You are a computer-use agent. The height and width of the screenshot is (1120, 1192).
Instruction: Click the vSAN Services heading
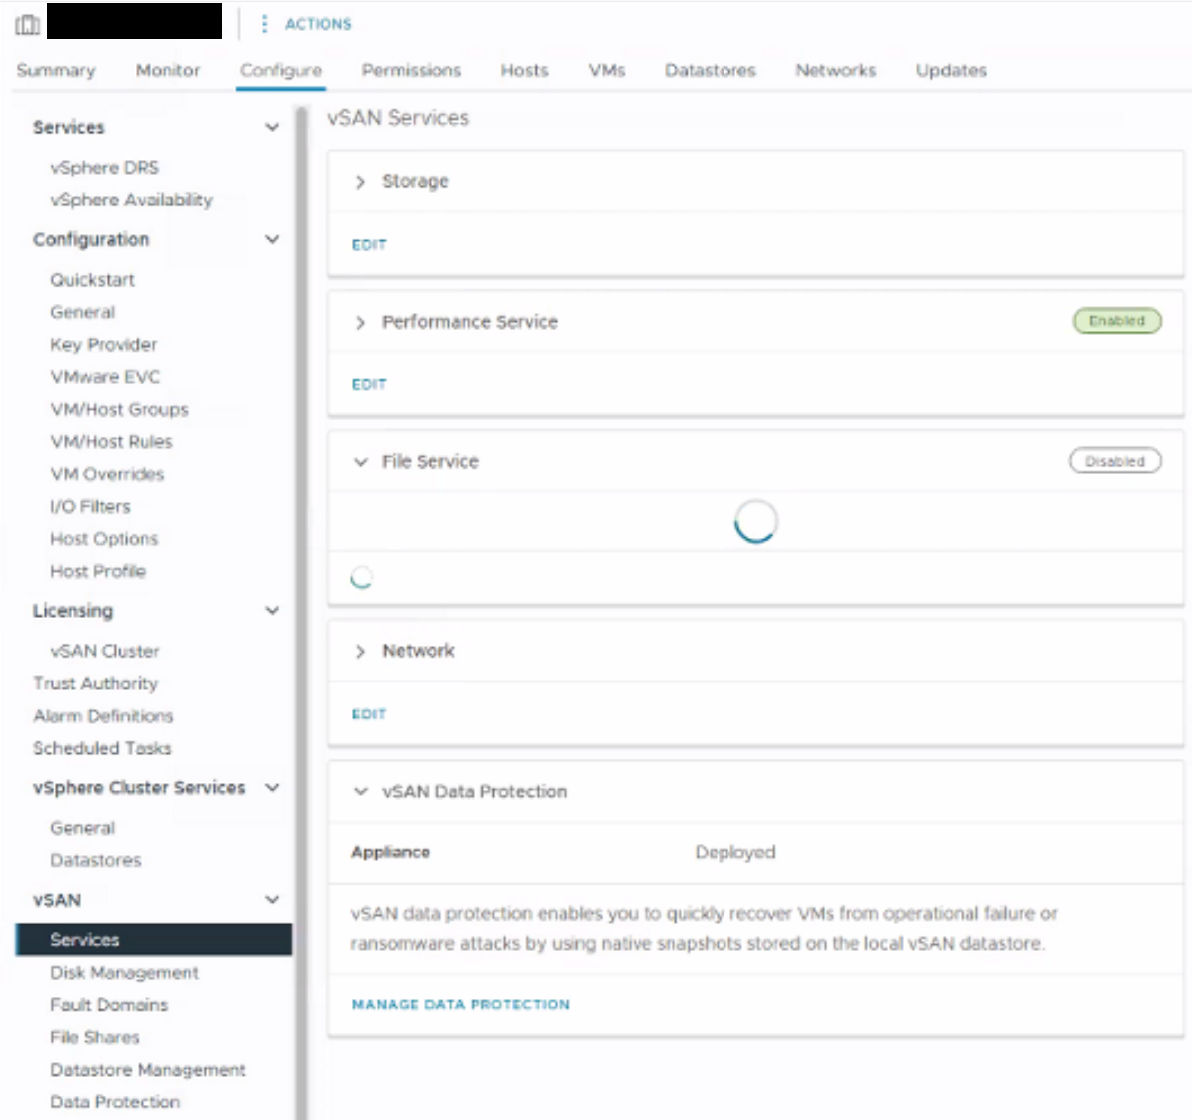(x=398, y=118)
